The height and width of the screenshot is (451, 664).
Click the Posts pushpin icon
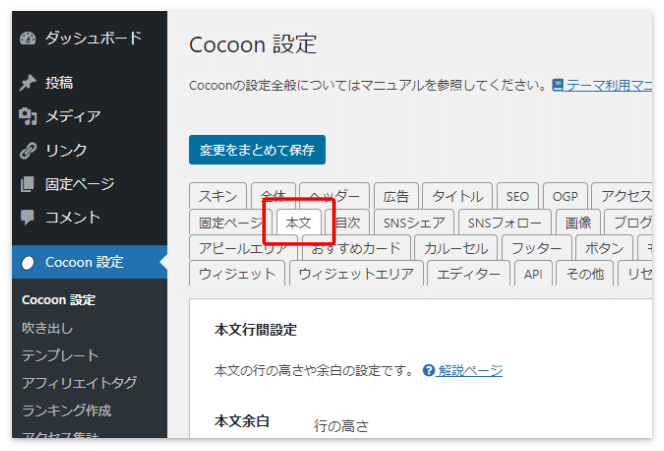point(28,83)
